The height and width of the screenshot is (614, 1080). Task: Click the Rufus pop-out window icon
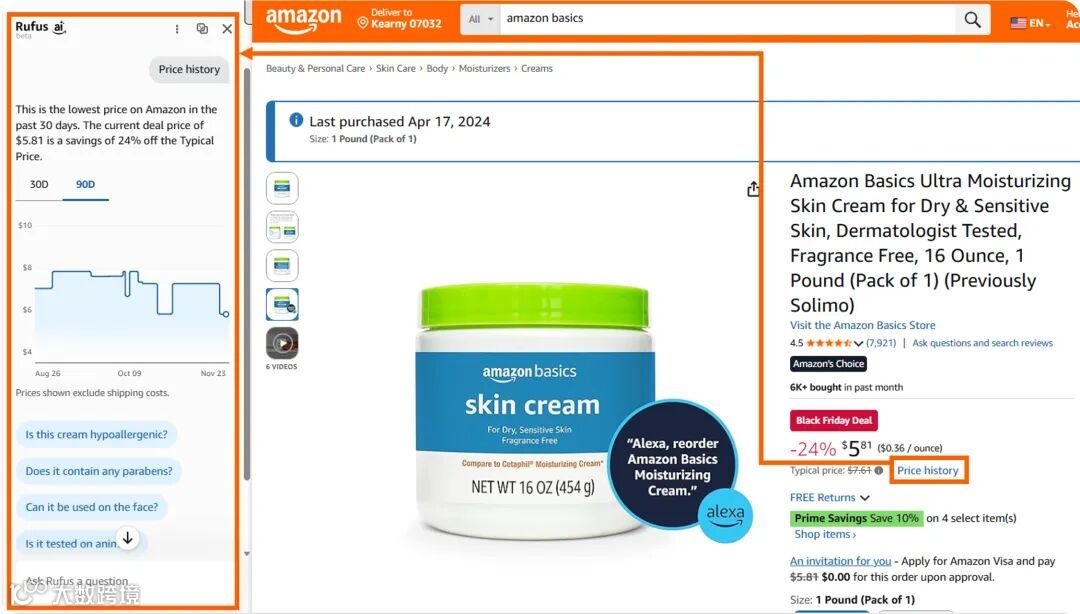click(202, 28)
